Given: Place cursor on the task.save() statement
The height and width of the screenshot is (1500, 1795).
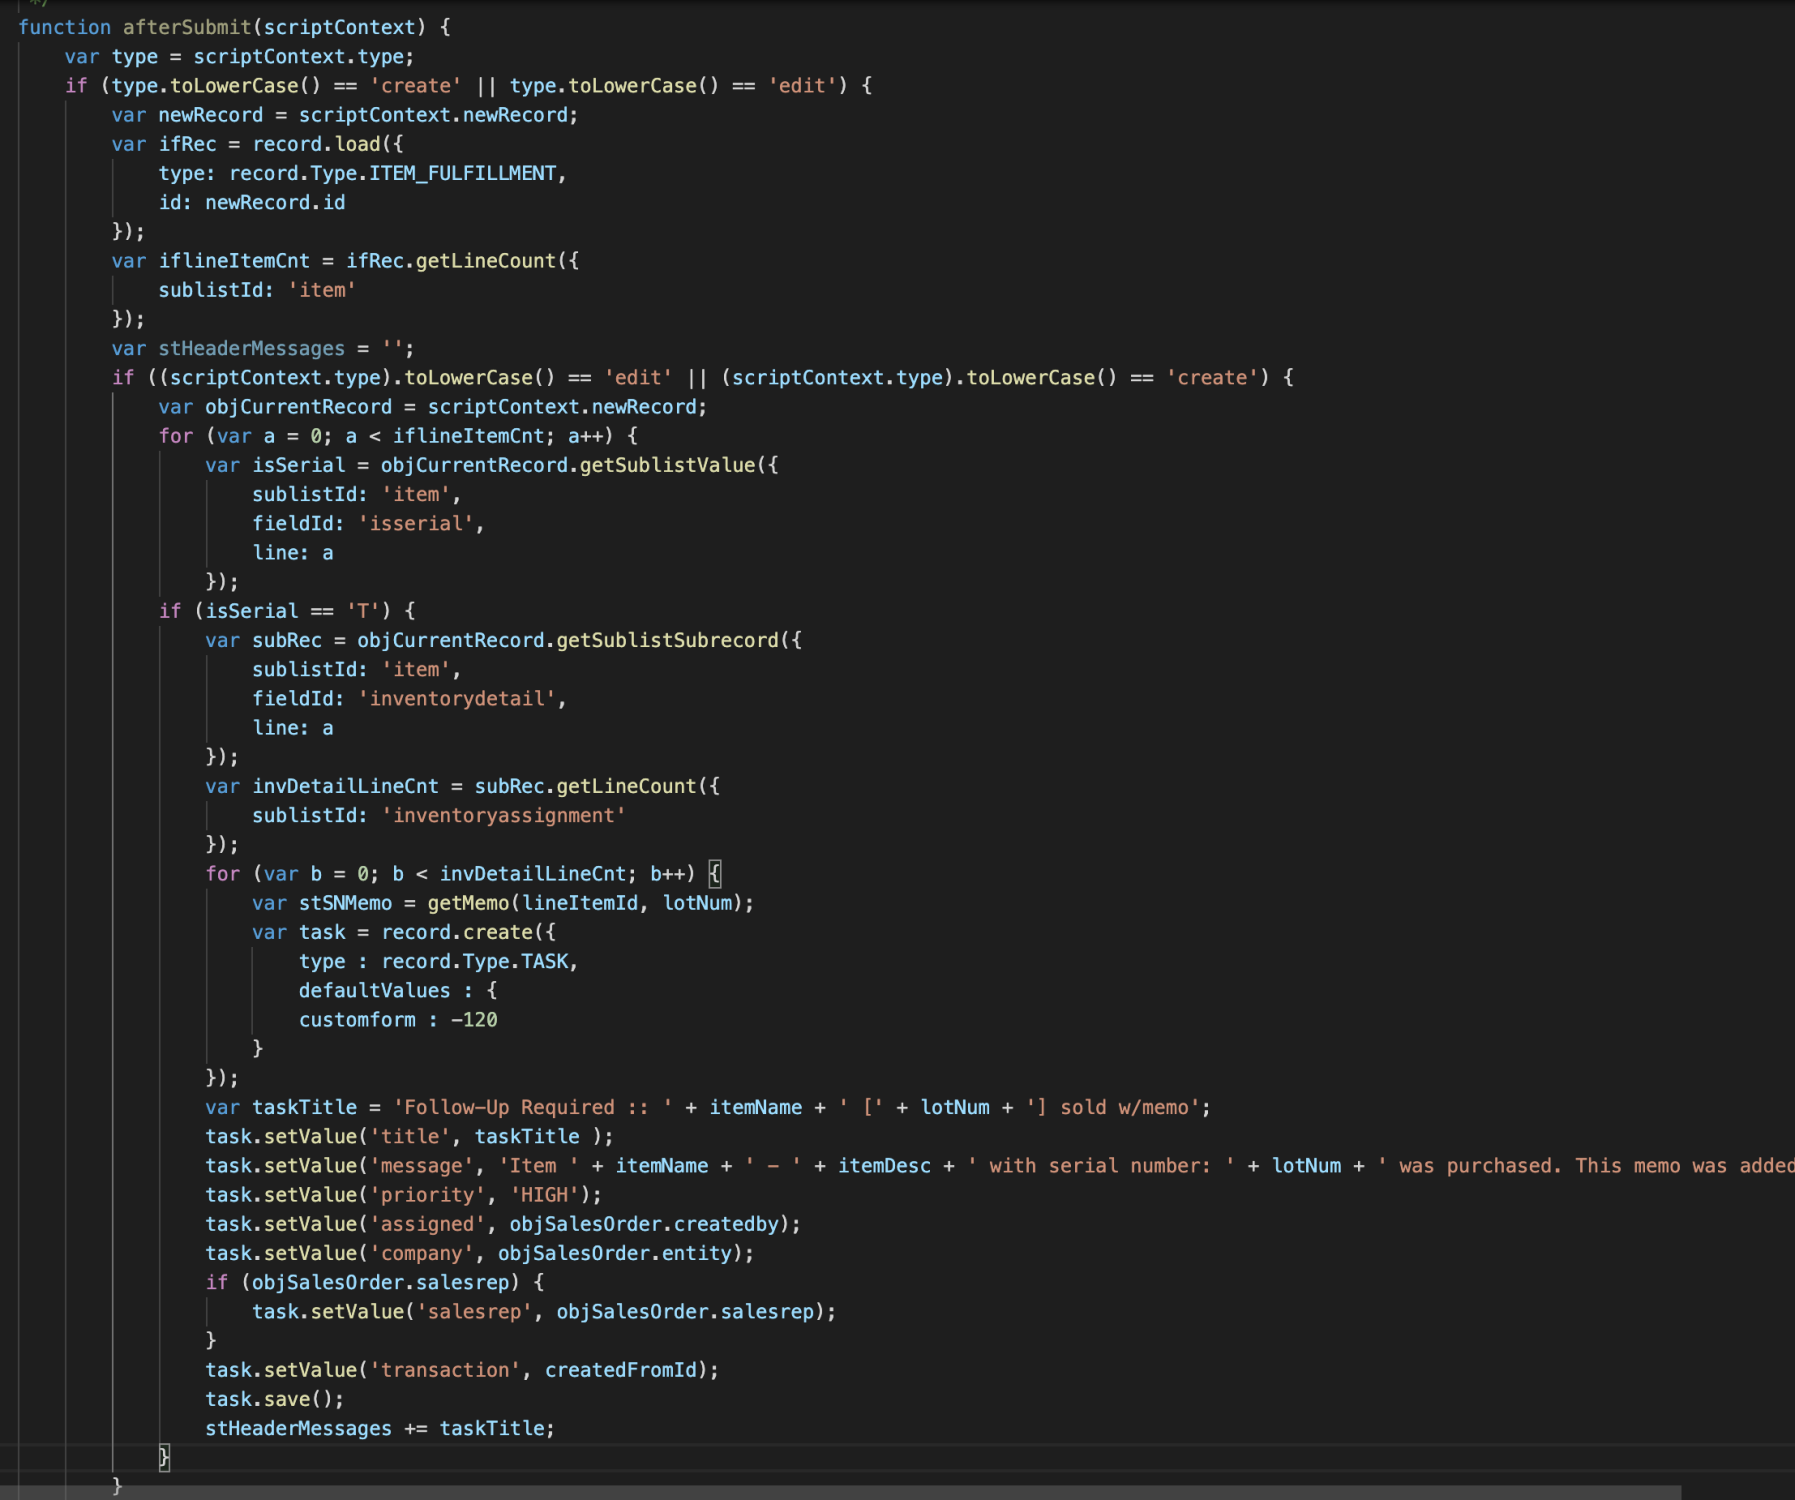Looking at the screenshot, I should pos(273,1399).
